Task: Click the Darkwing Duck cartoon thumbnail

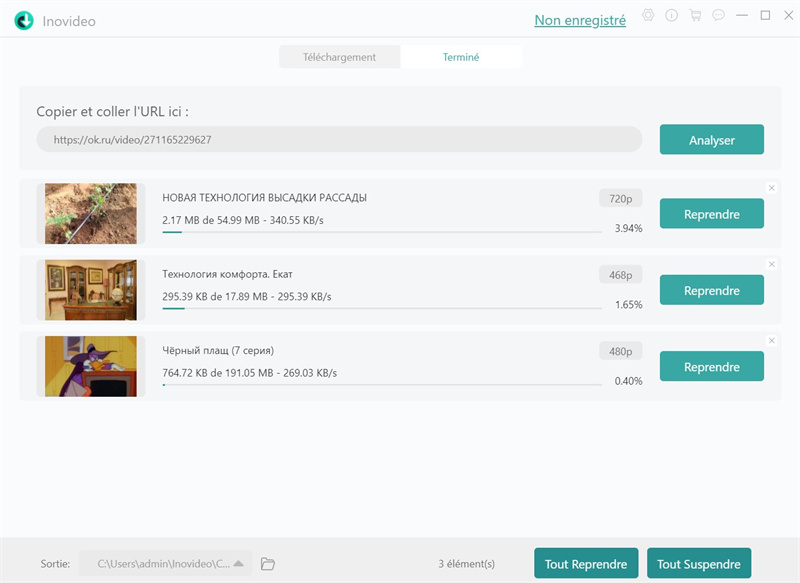Action: [x=91, y=366]
